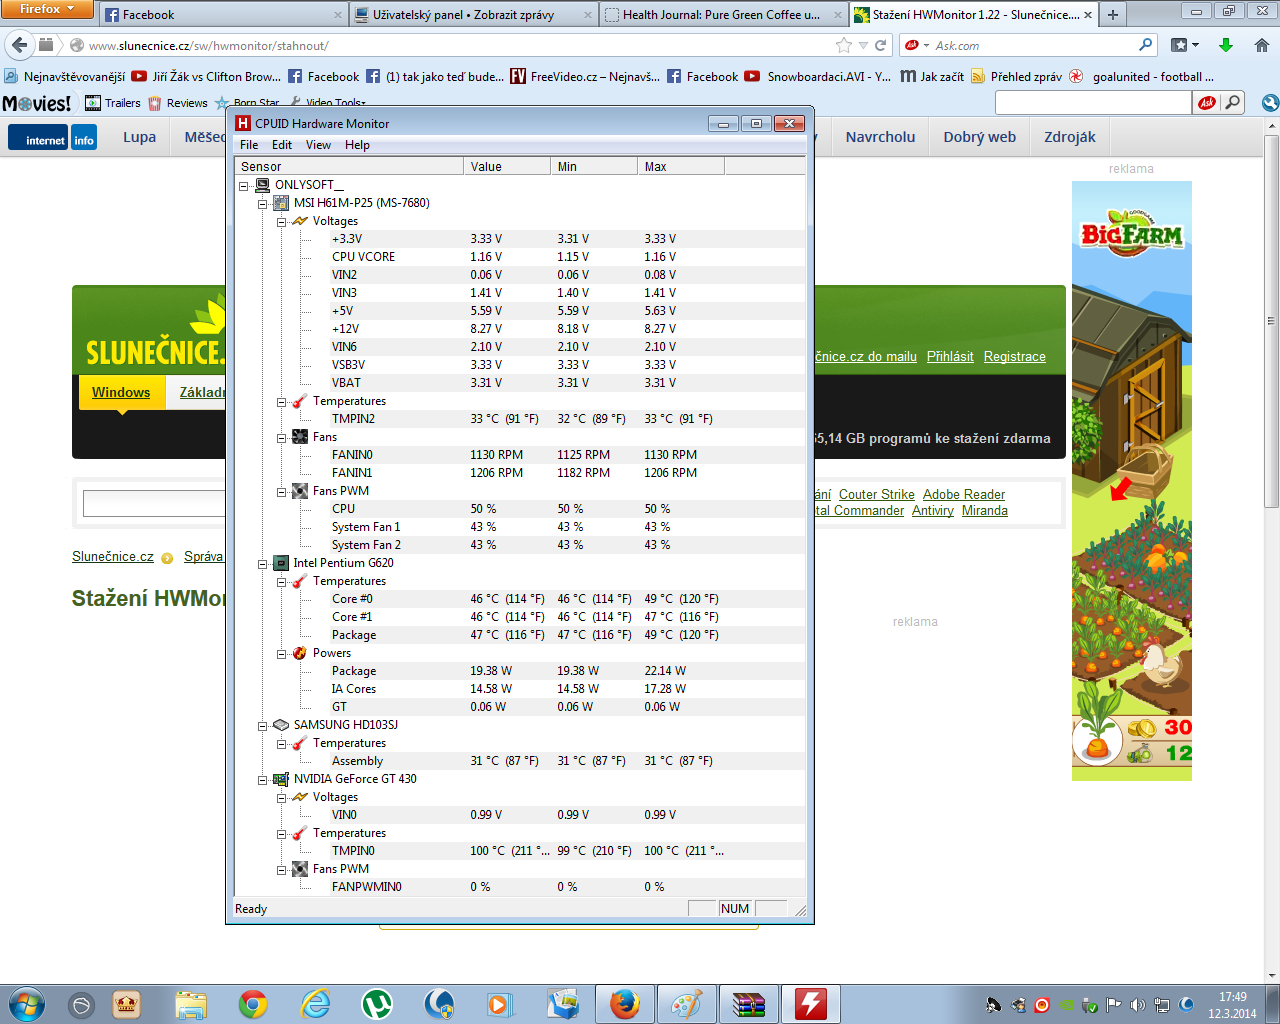Screen dimensions: 1280x1024
Task: Collapse the Powers group
Action: point(281,654)
